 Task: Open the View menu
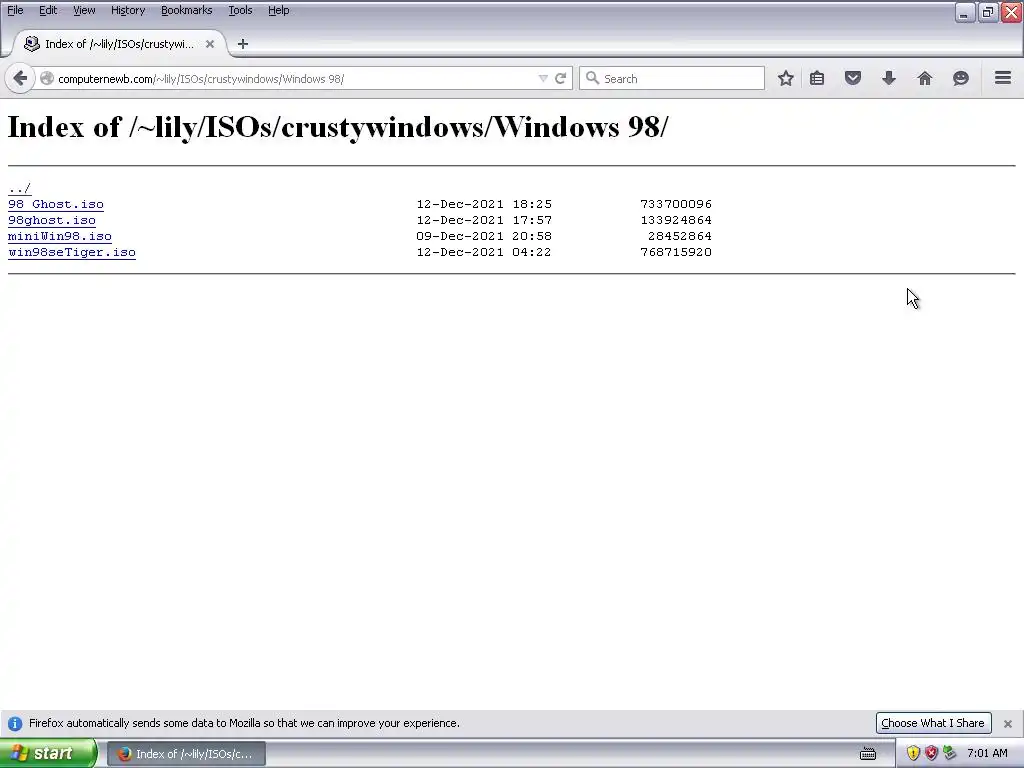point(84,10)
